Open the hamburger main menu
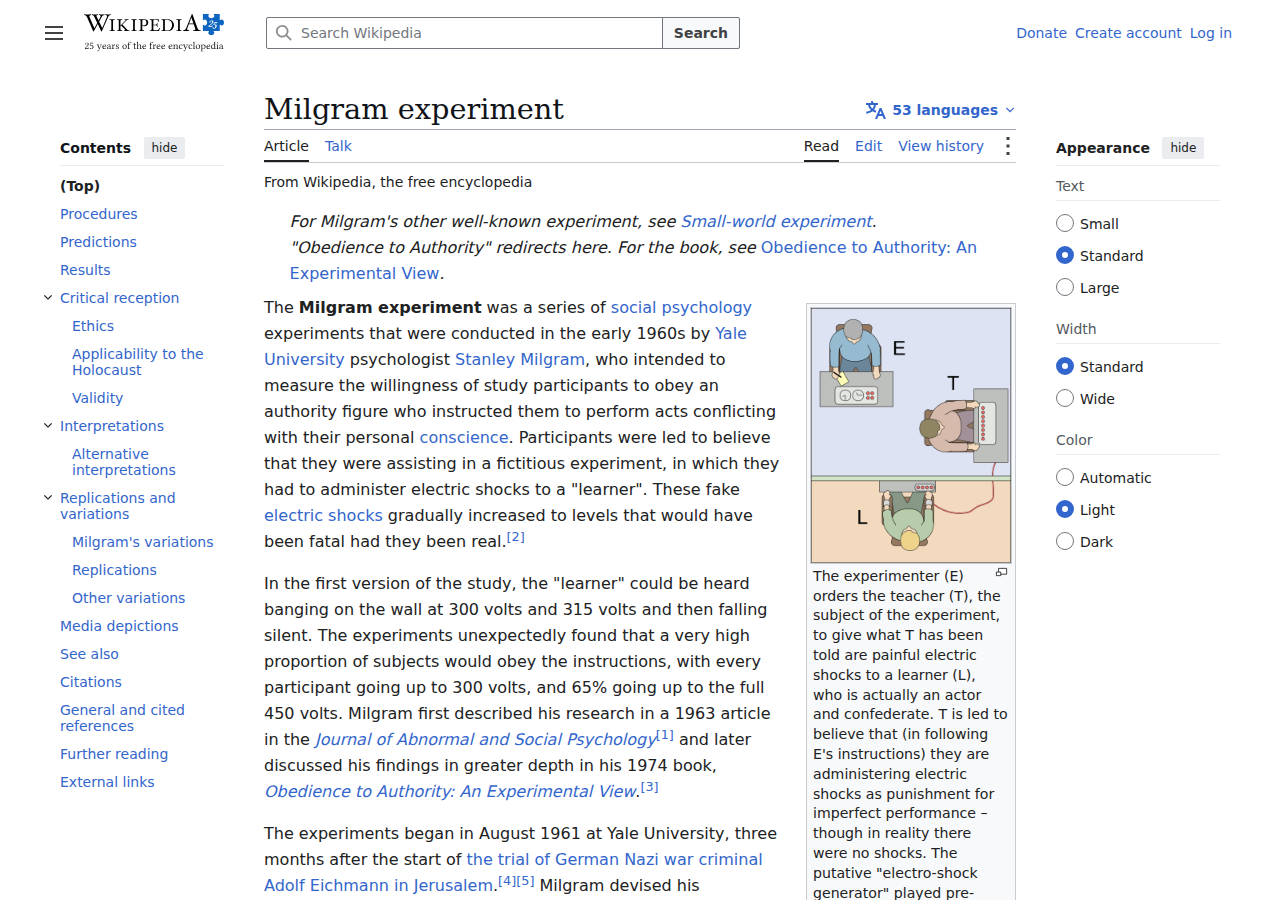Screen dimensions: 1280x900 tap(54, 33)
